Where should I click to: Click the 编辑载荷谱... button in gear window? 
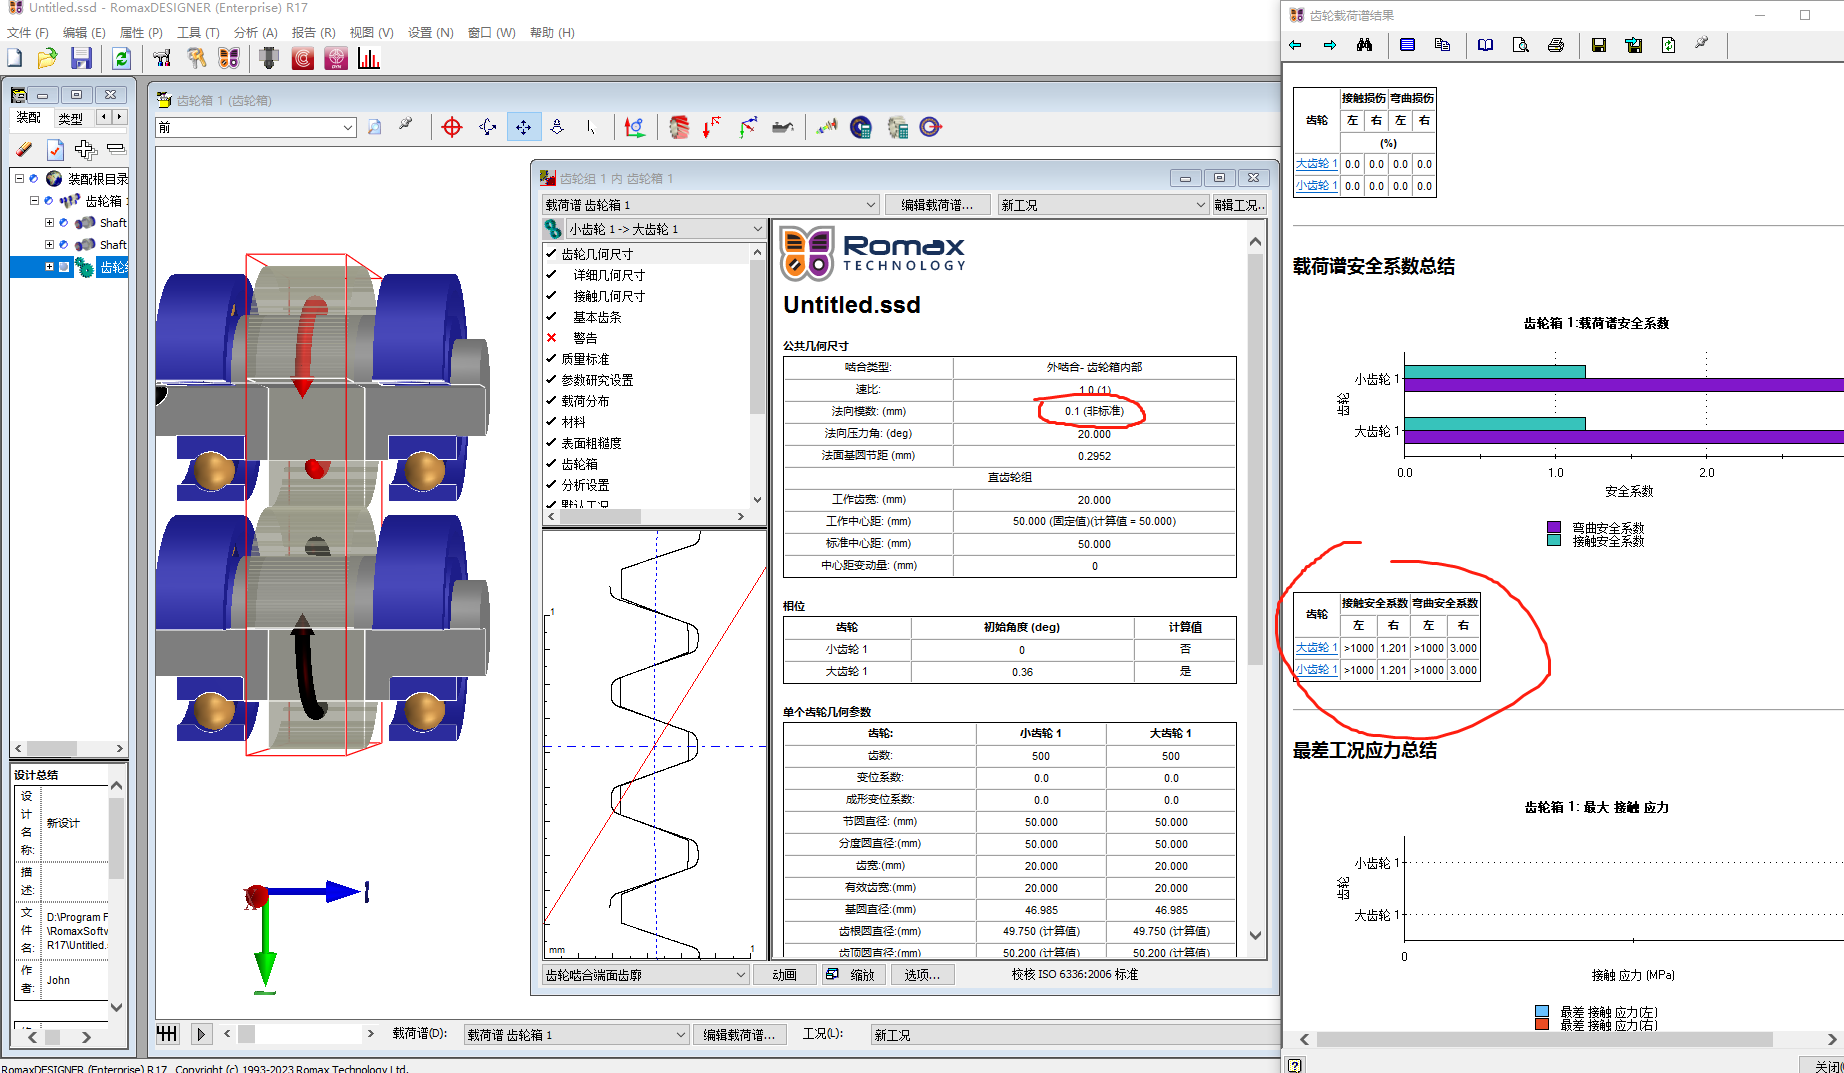pyautogui.click(x=937, y=205)
